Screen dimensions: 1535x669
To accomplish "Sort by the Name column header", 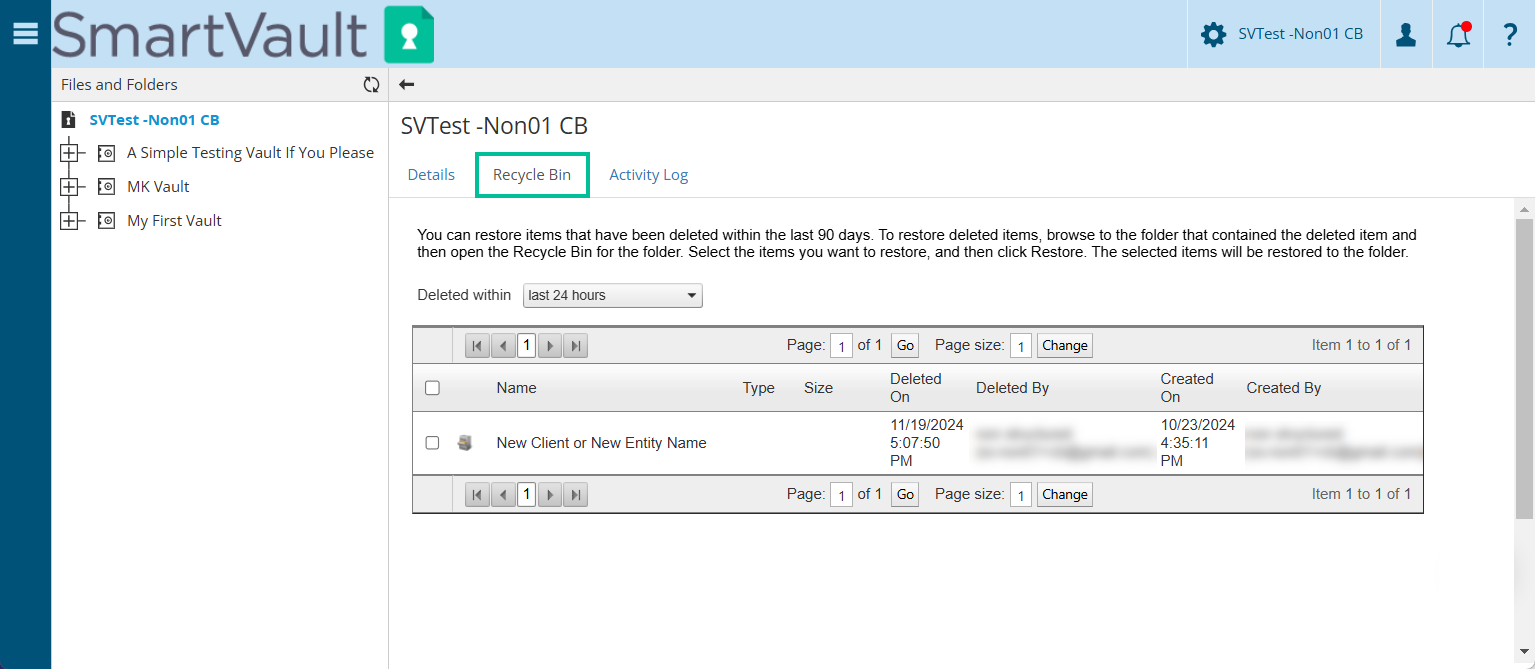I will click(516, 388).
